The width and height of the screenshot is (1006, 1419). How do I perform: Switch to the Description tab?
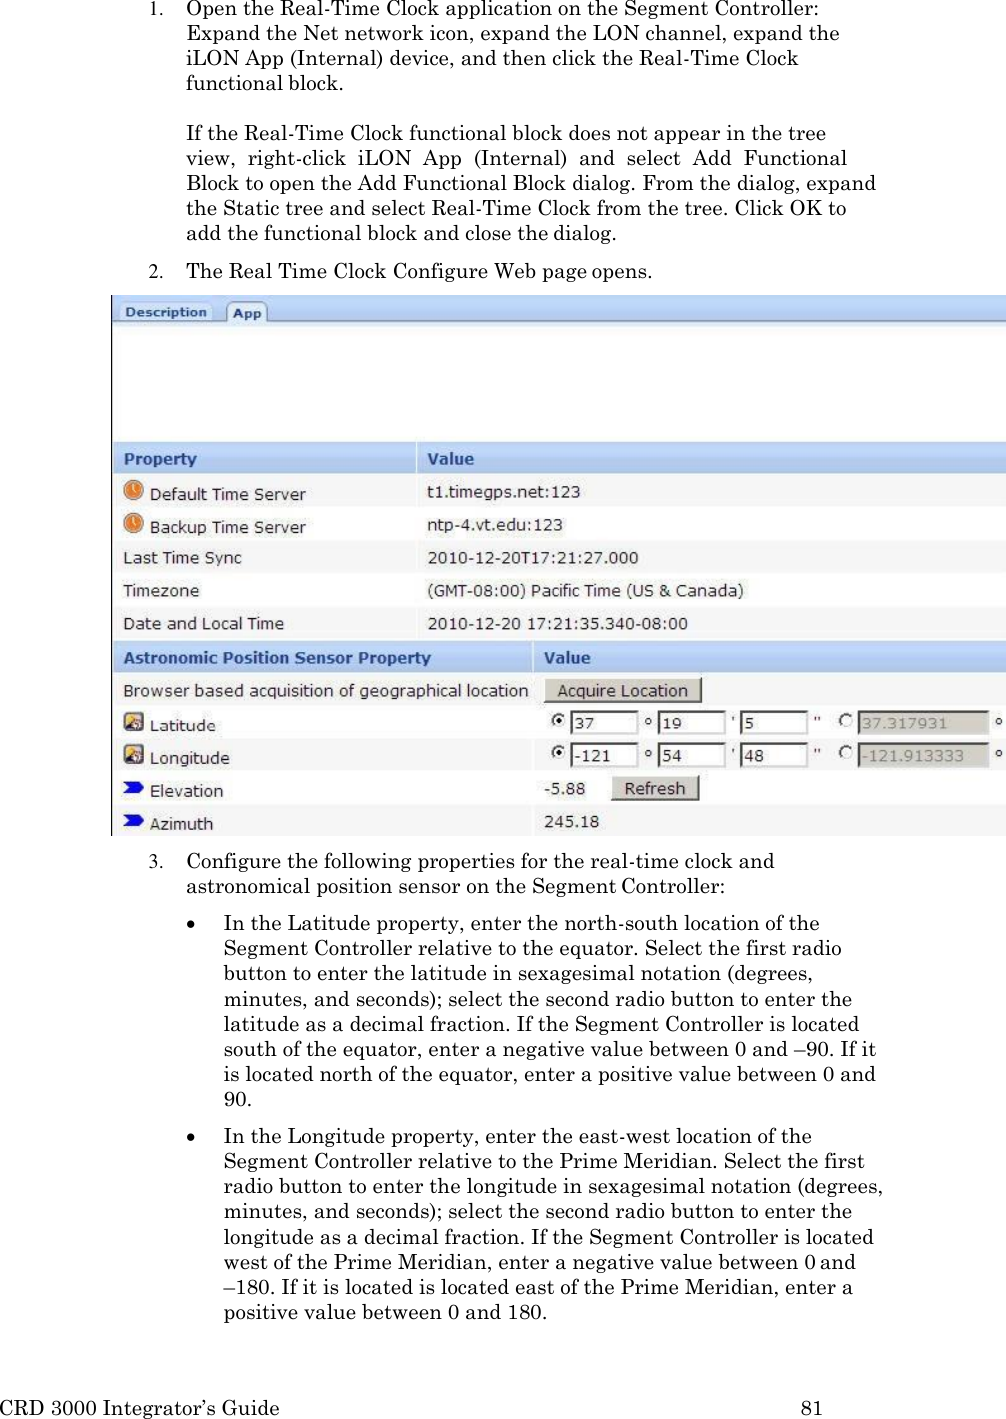(165, 312)
